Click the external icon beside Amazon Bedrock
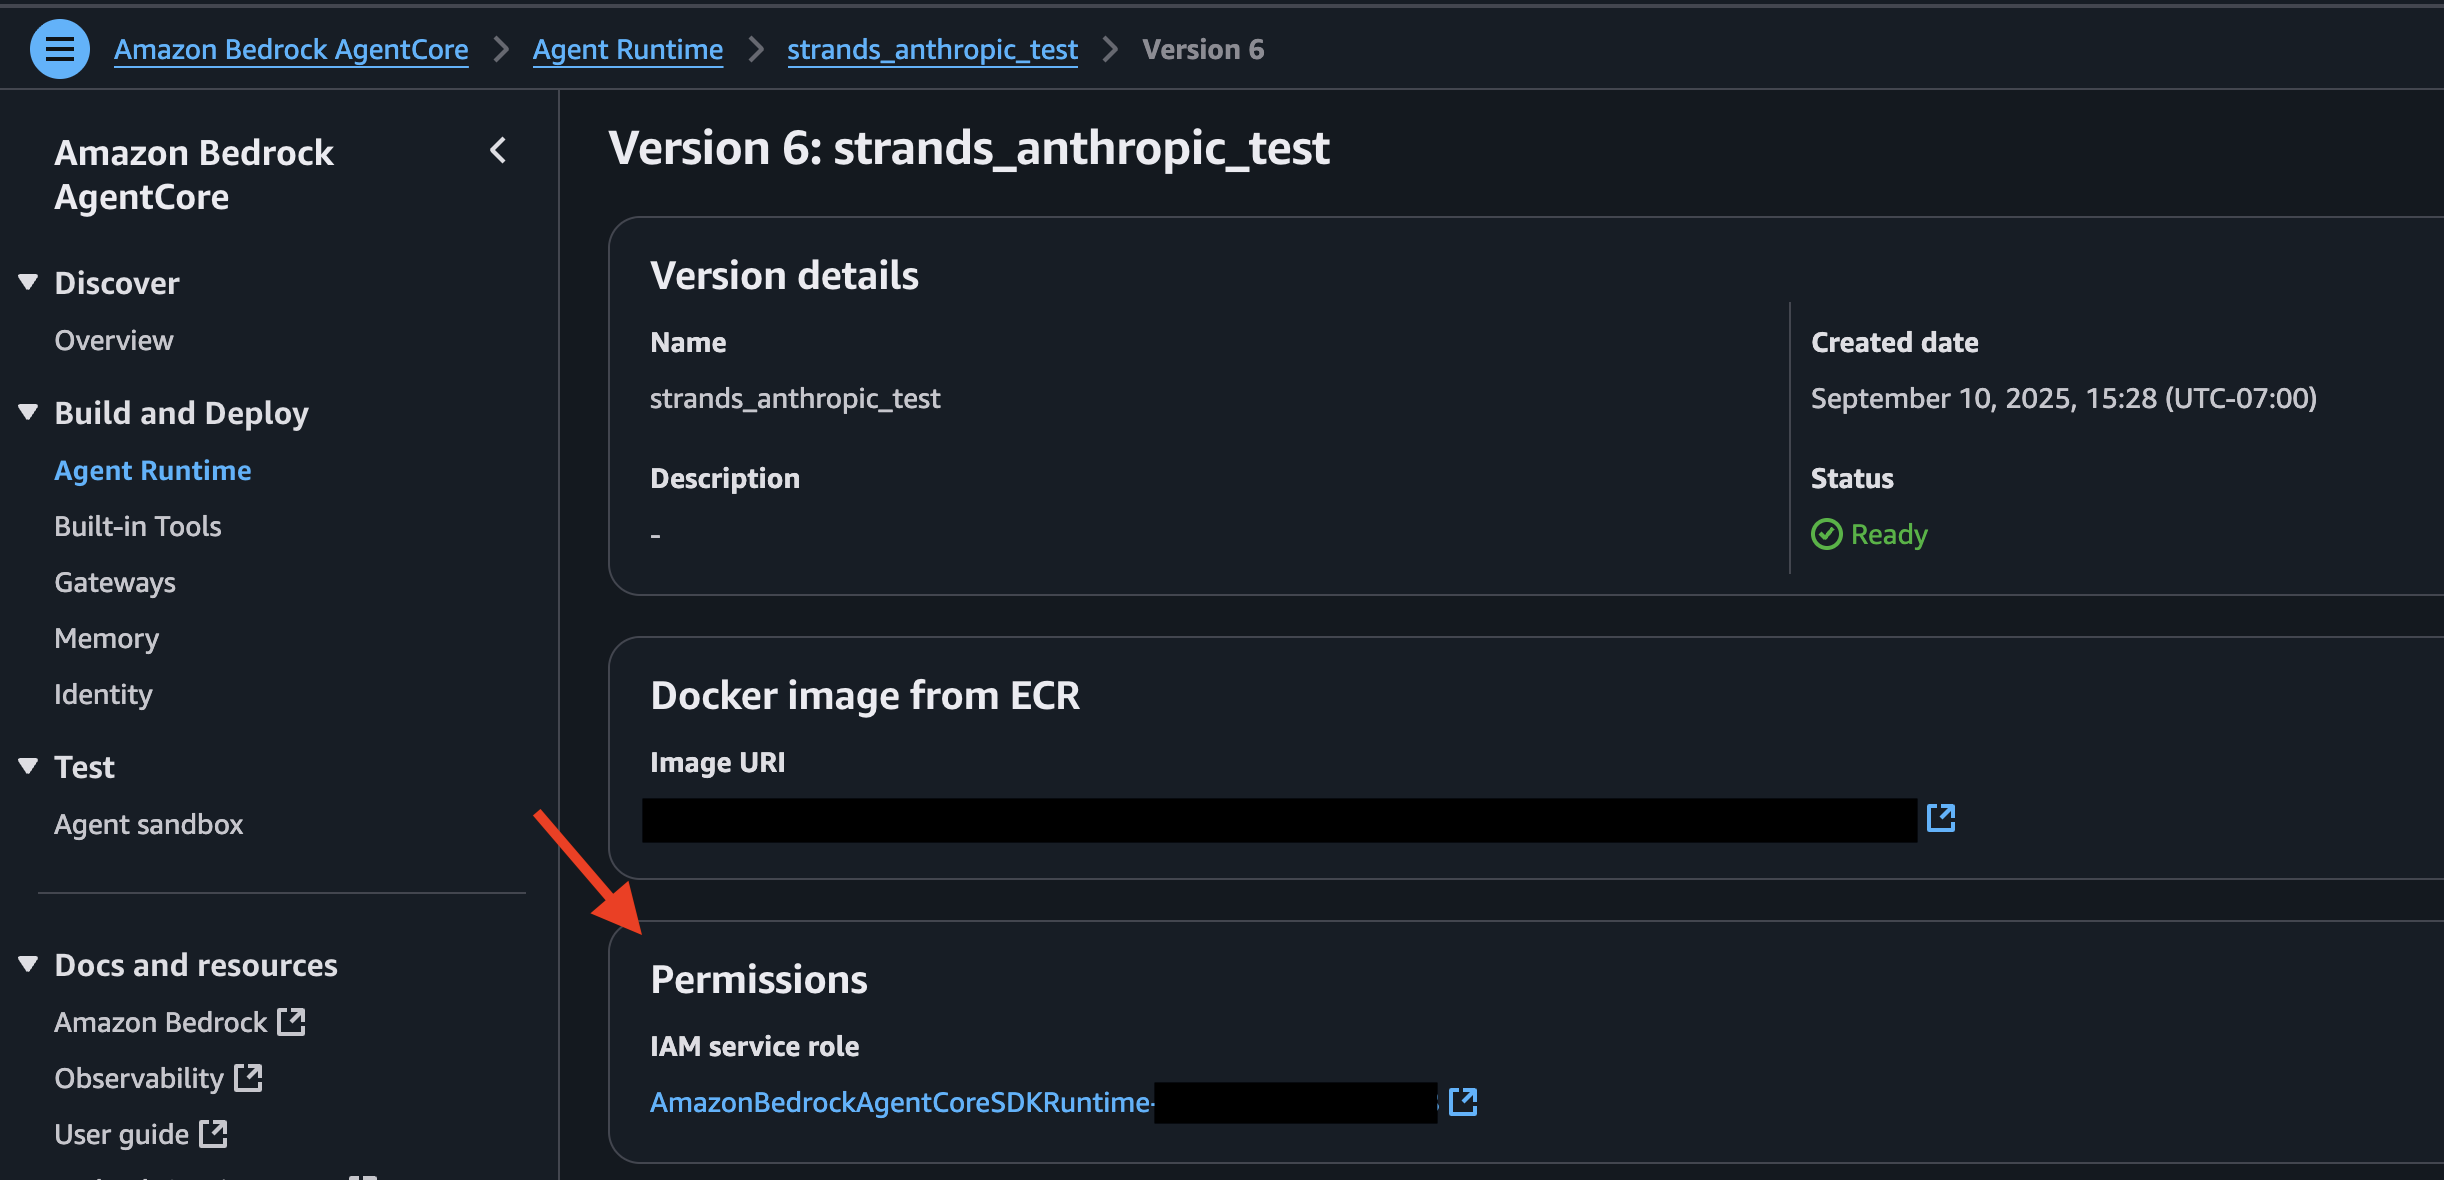This screenshot has height=1180, width=2444. click(291, 1022)
